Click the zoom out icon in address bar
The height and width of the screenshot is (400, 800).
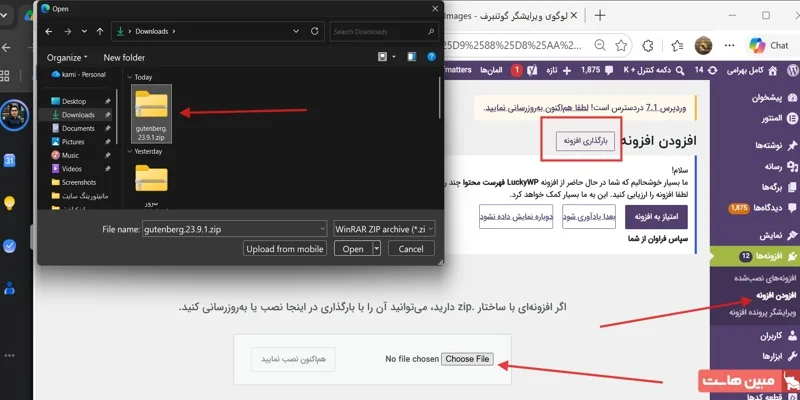(x=601, y=45)
